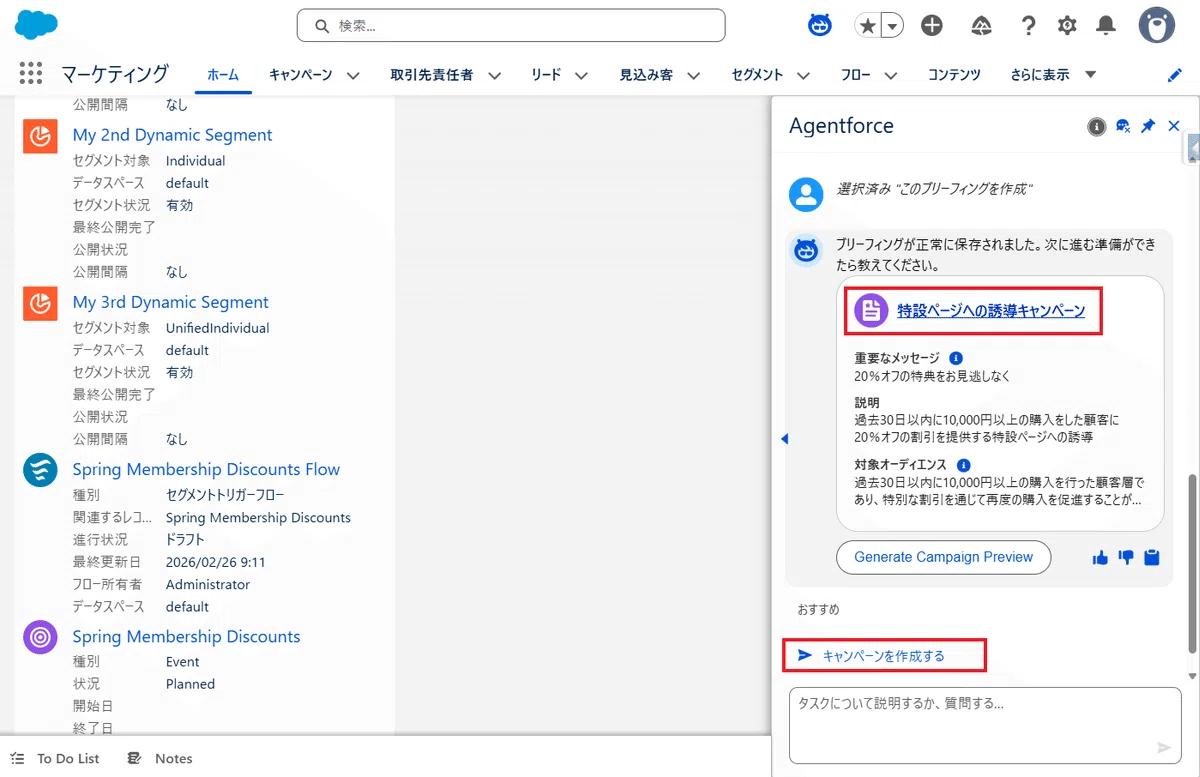
Task: Open Spring Membership Discounts campaign link
Action: tap(186, 636)
